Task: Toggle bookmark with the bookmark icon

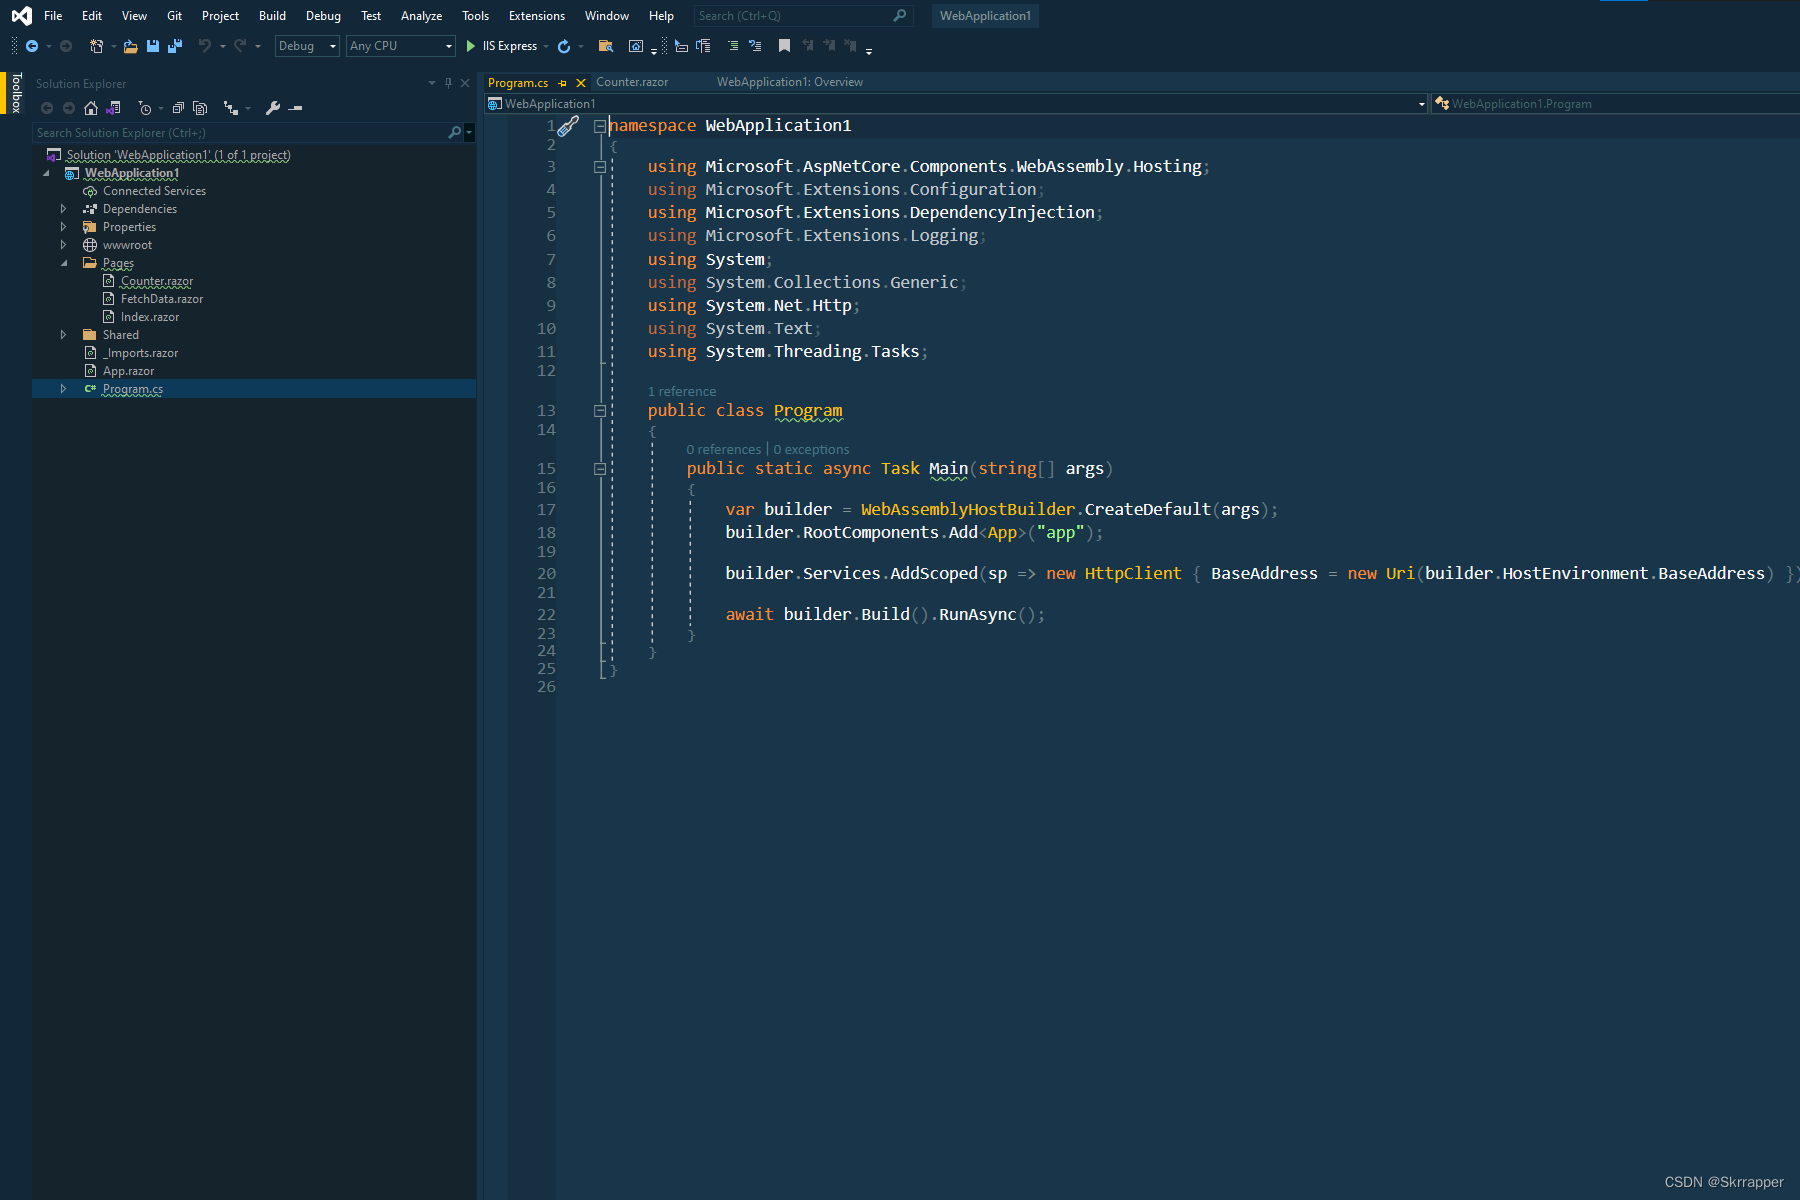Action: point(784,46)
